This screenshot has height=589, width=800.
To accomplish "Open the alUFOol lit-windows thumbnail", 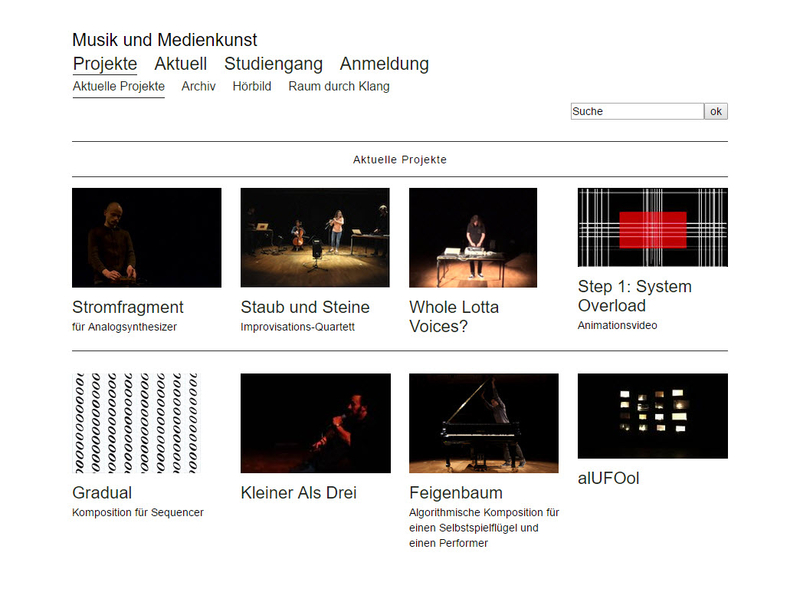I will [x=652, y=416].
